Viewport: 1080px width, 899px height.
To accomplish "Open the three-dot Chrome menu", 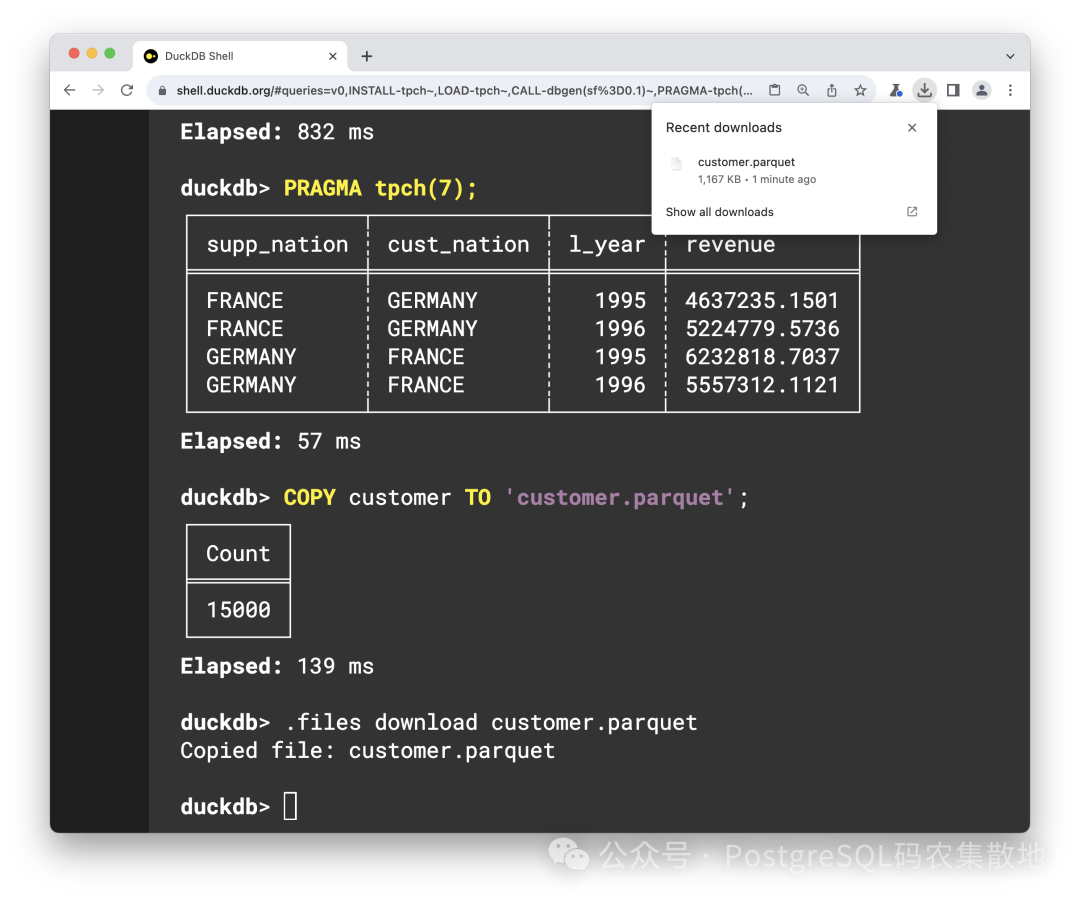I will coord(1011,89).
